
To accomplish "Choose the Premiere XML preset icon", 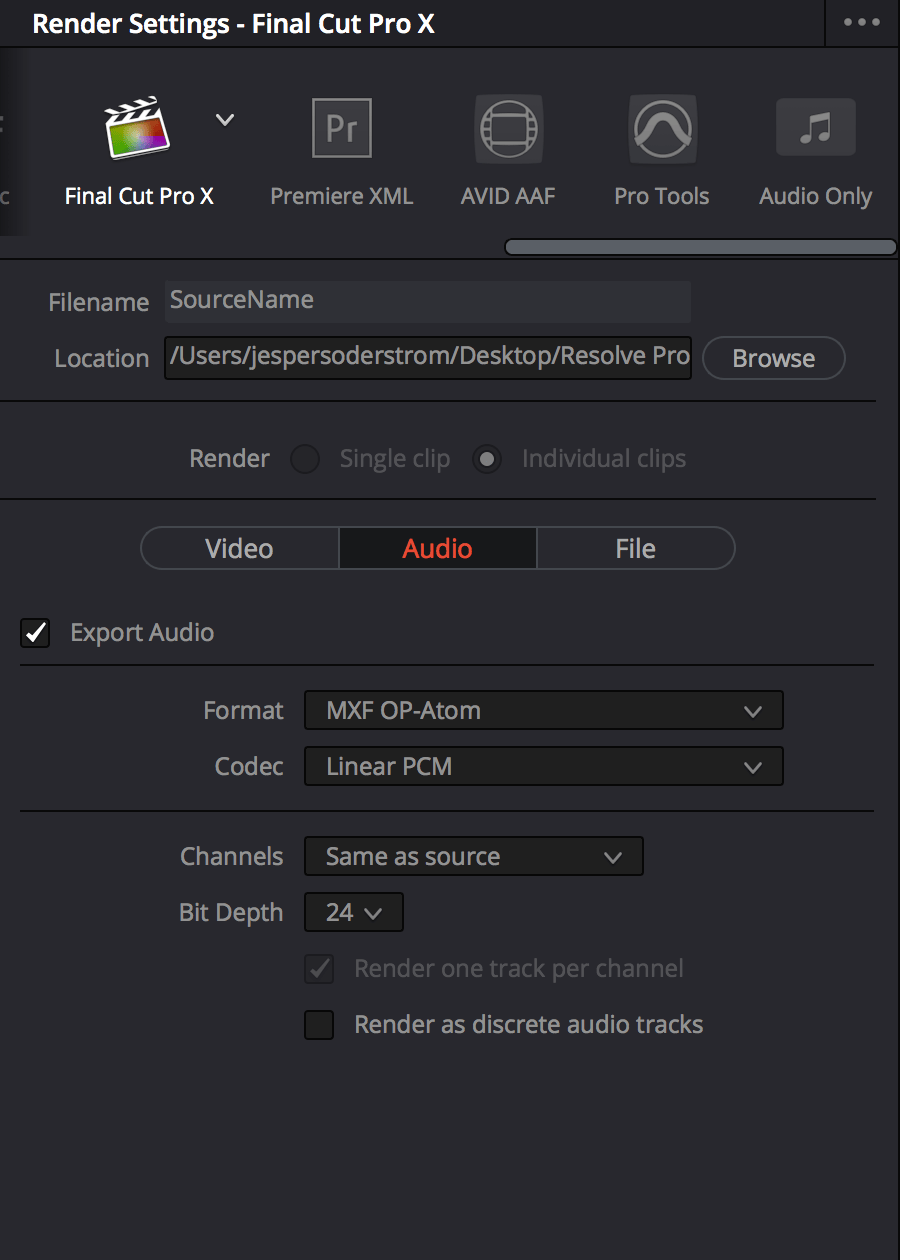I will pos(342,128).
